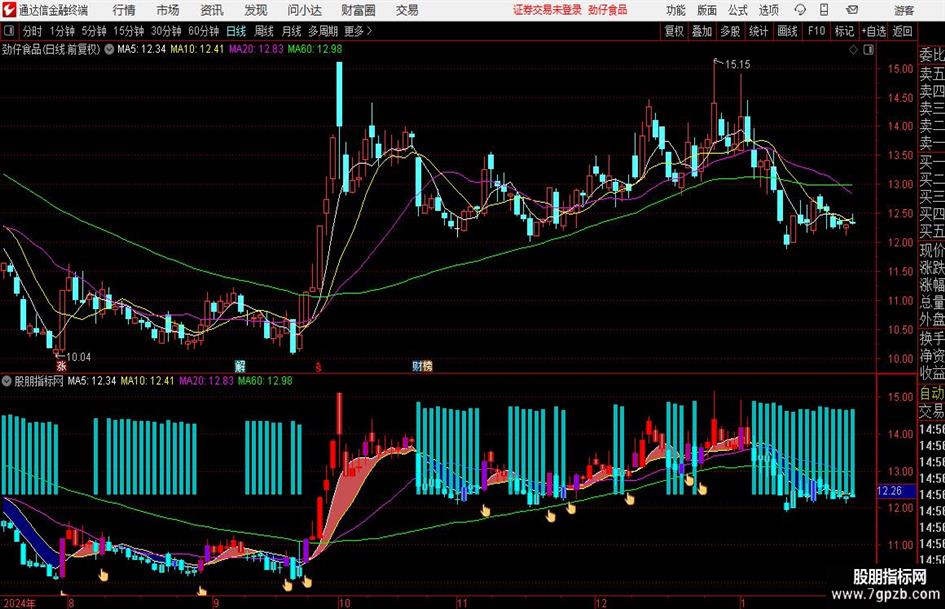
Task: Click the 游客 user label
Action: [903, 10]
